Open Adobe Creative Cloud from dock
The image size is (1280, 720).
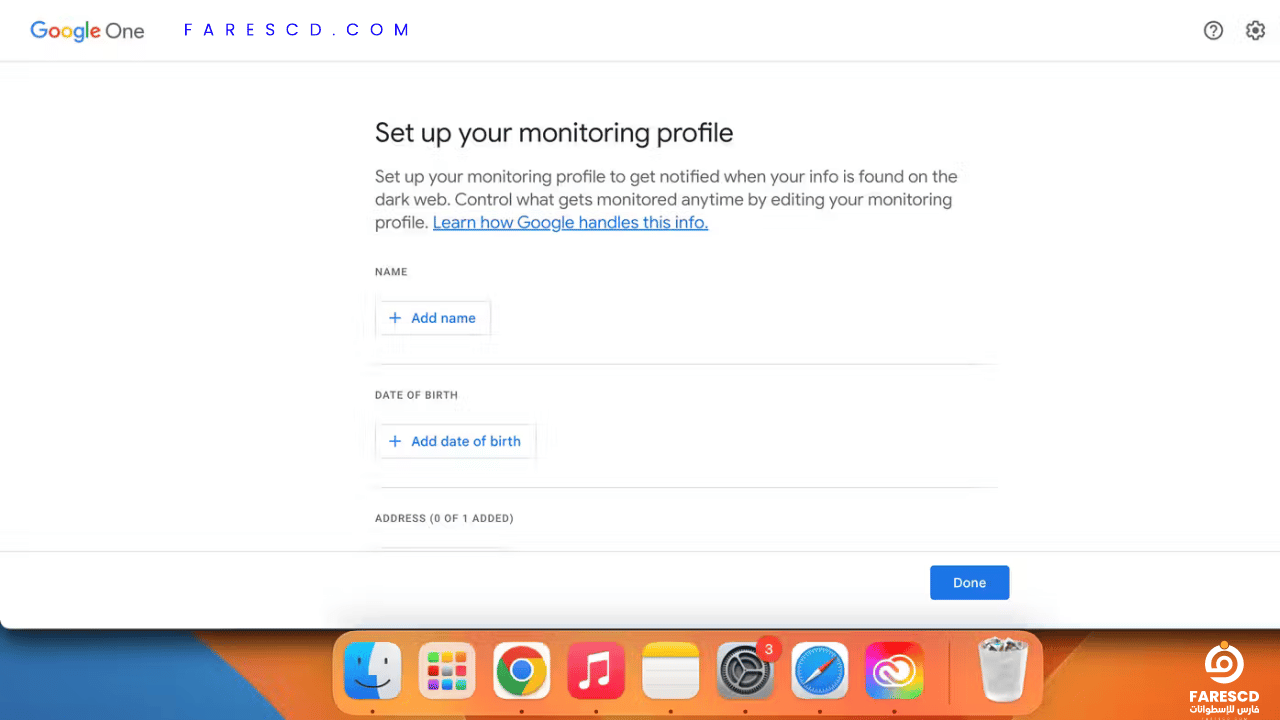(x=894, y=670)
